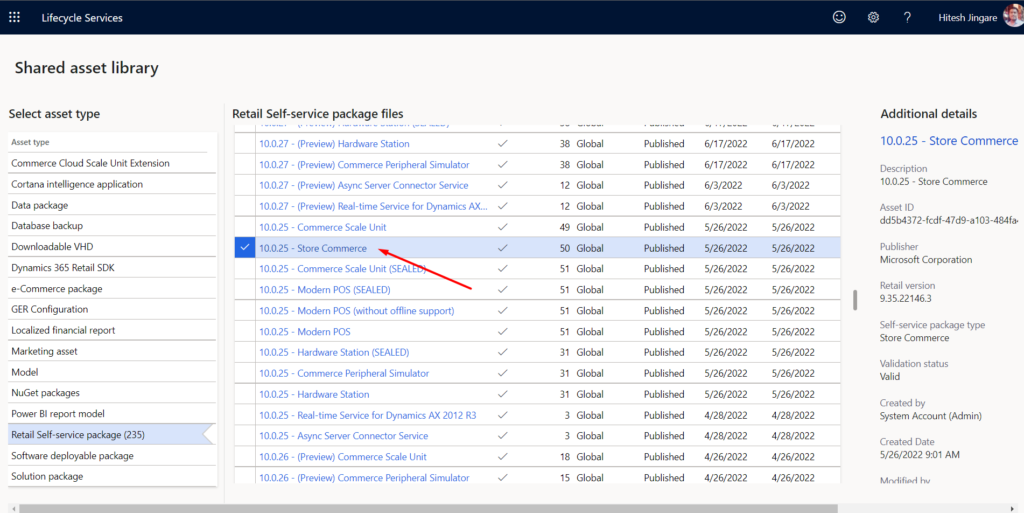1024x513 pixels.
Task: Select Dynamics 365 Retail SDK asset type
Action: (x=112, y=268)
